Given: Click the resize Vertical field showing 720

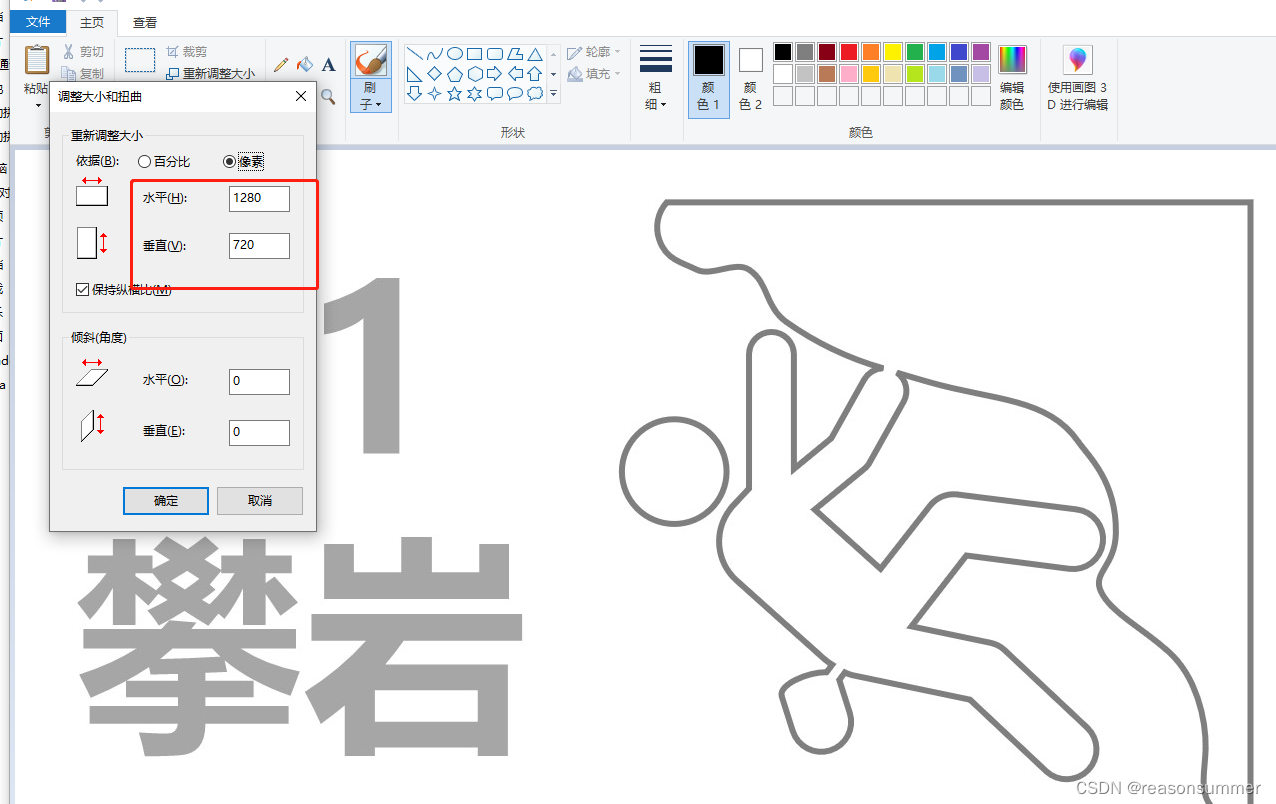Looking at the screenshot, I should [x=259, y=245].
